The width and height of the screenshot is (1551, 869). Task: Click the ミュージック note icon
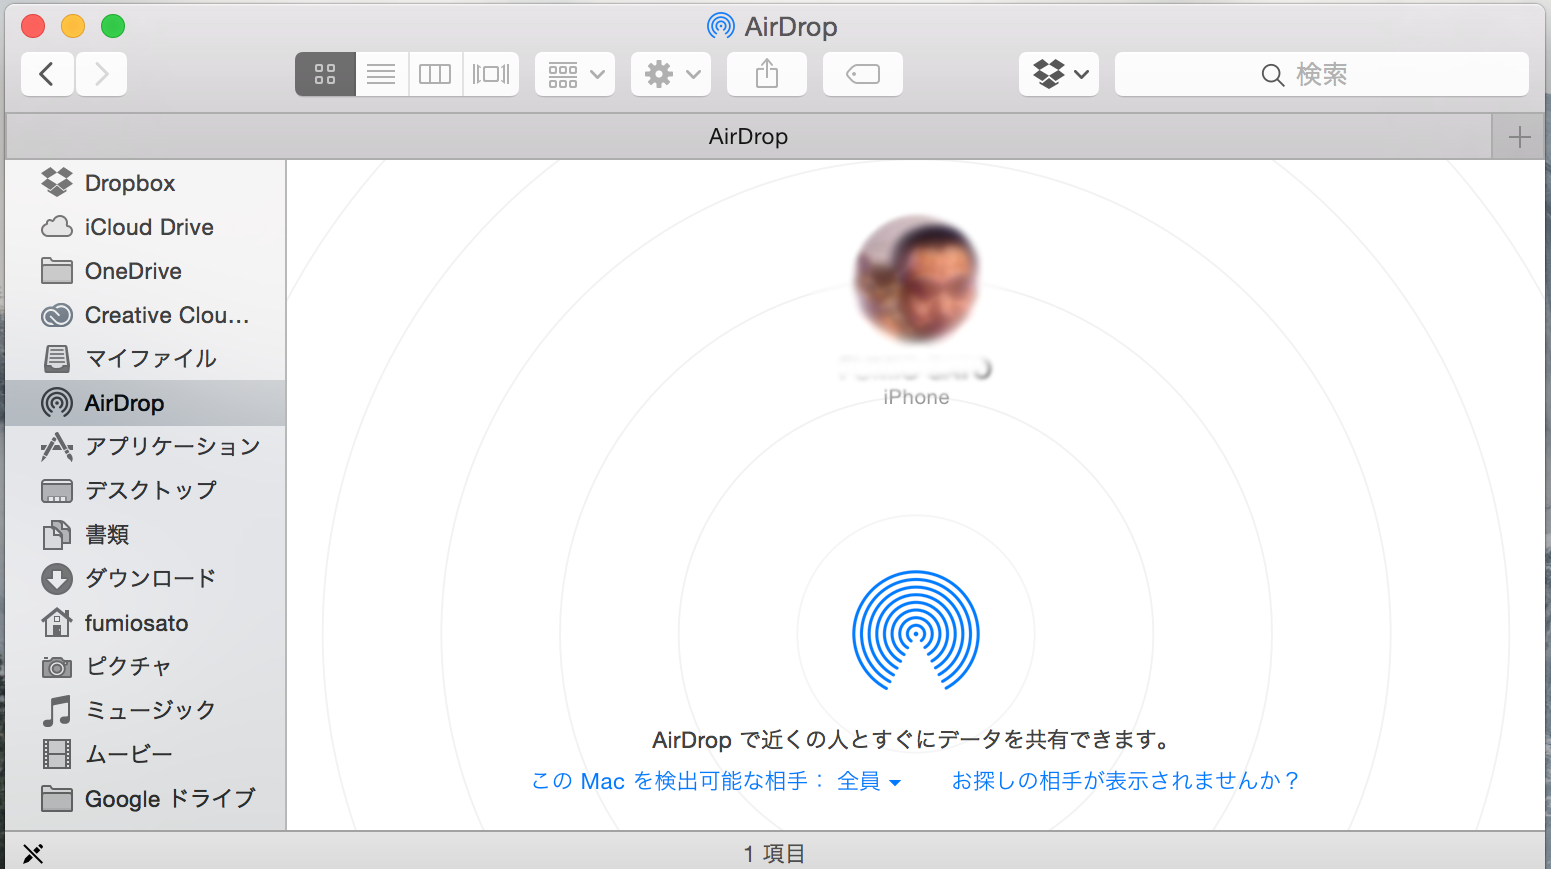pyautogui.click(x=57, y=710)
